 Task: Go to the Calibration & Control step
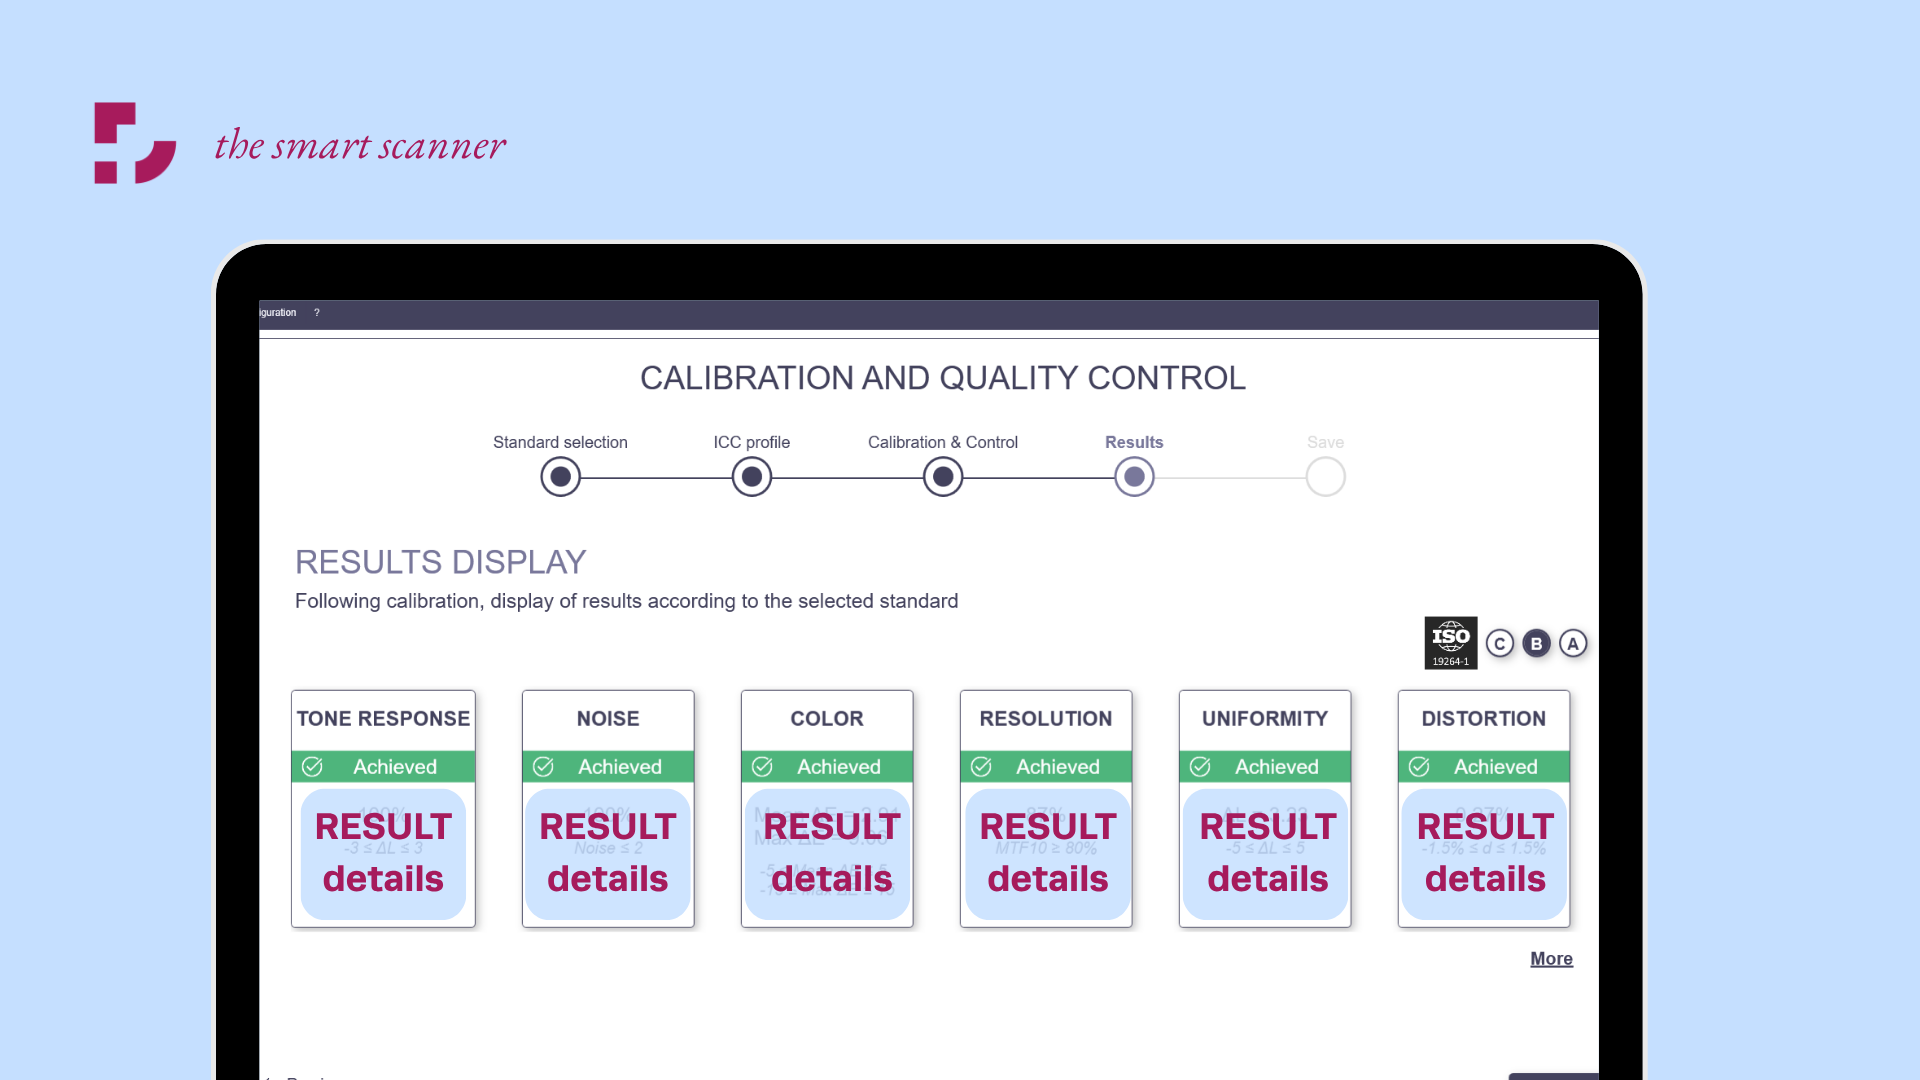point(942,477)
